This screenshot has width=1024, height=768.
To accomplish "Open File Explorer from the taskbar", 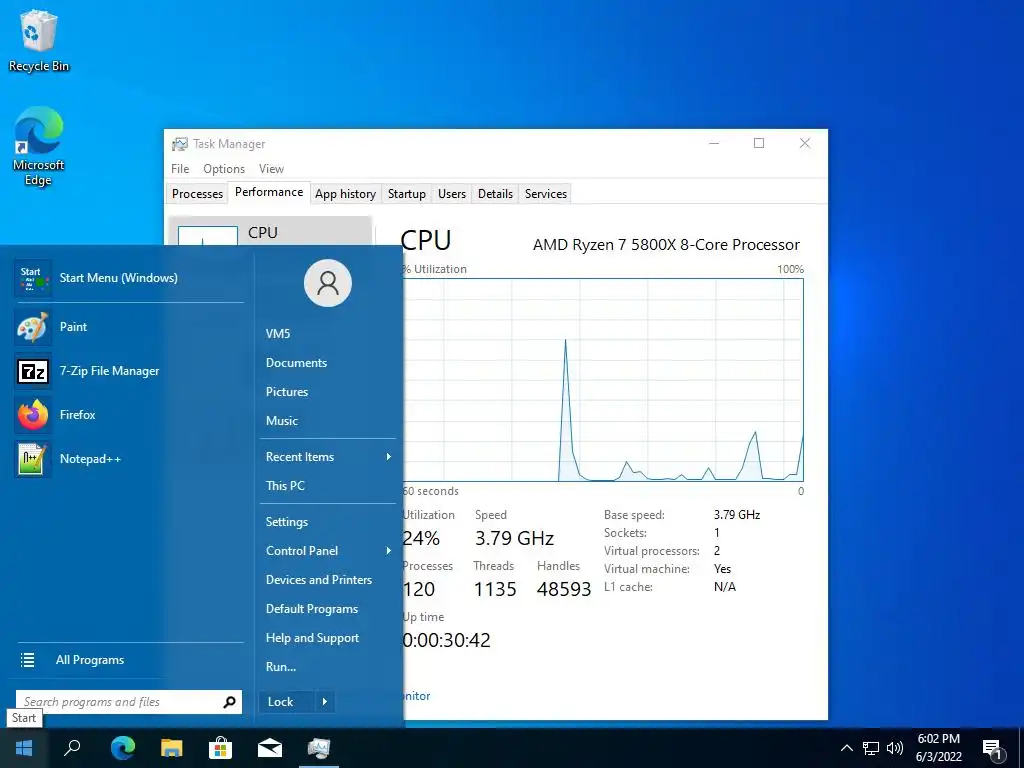I will (172, 748).
